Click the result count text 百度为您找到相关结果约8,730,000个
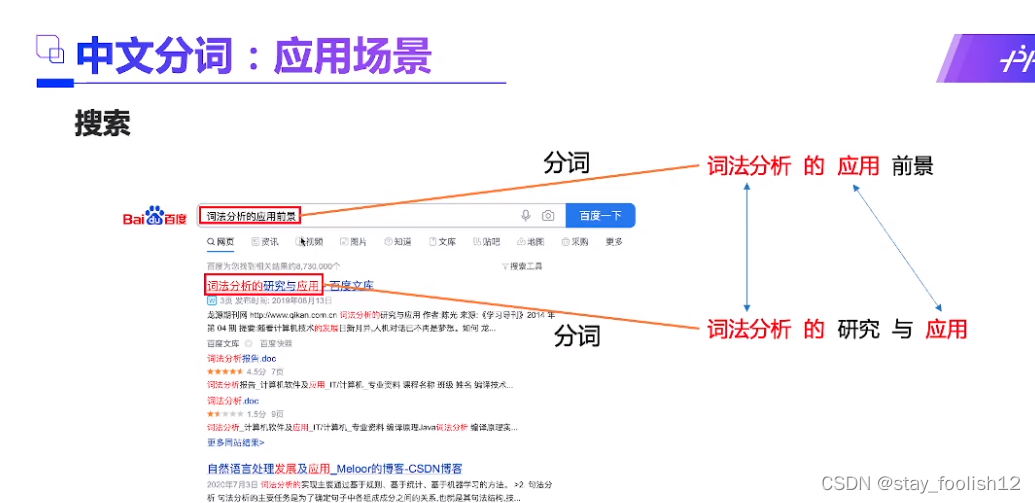This screenshot has width=1035, height=503. point(274,266)
